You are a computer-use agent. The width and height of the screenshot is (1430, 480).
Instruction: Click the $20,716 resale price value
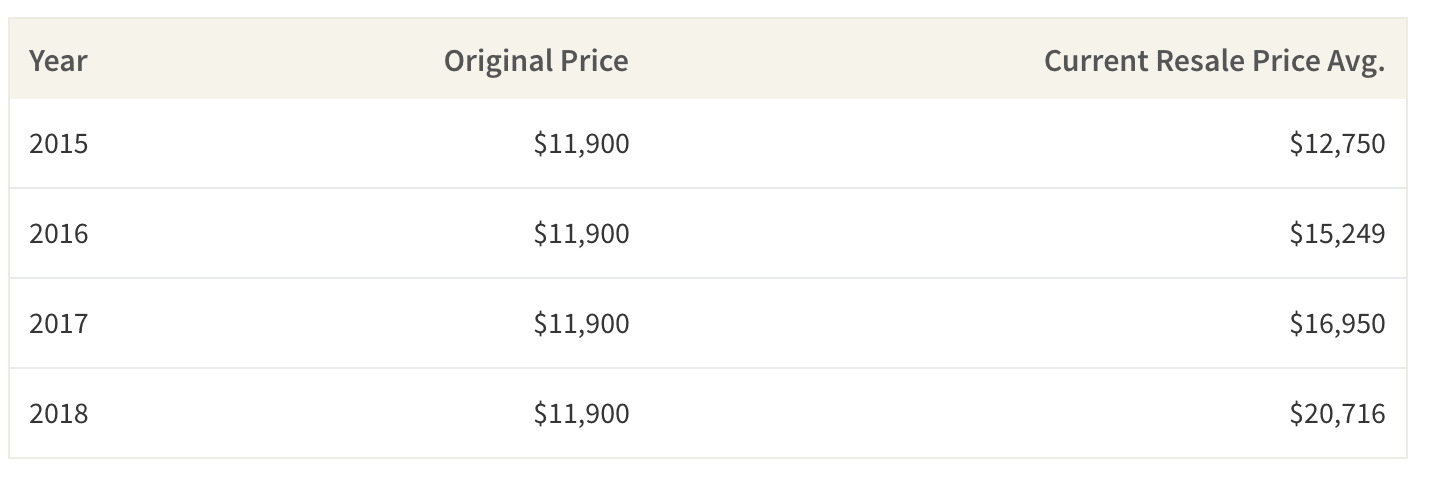pos(1337,413)
